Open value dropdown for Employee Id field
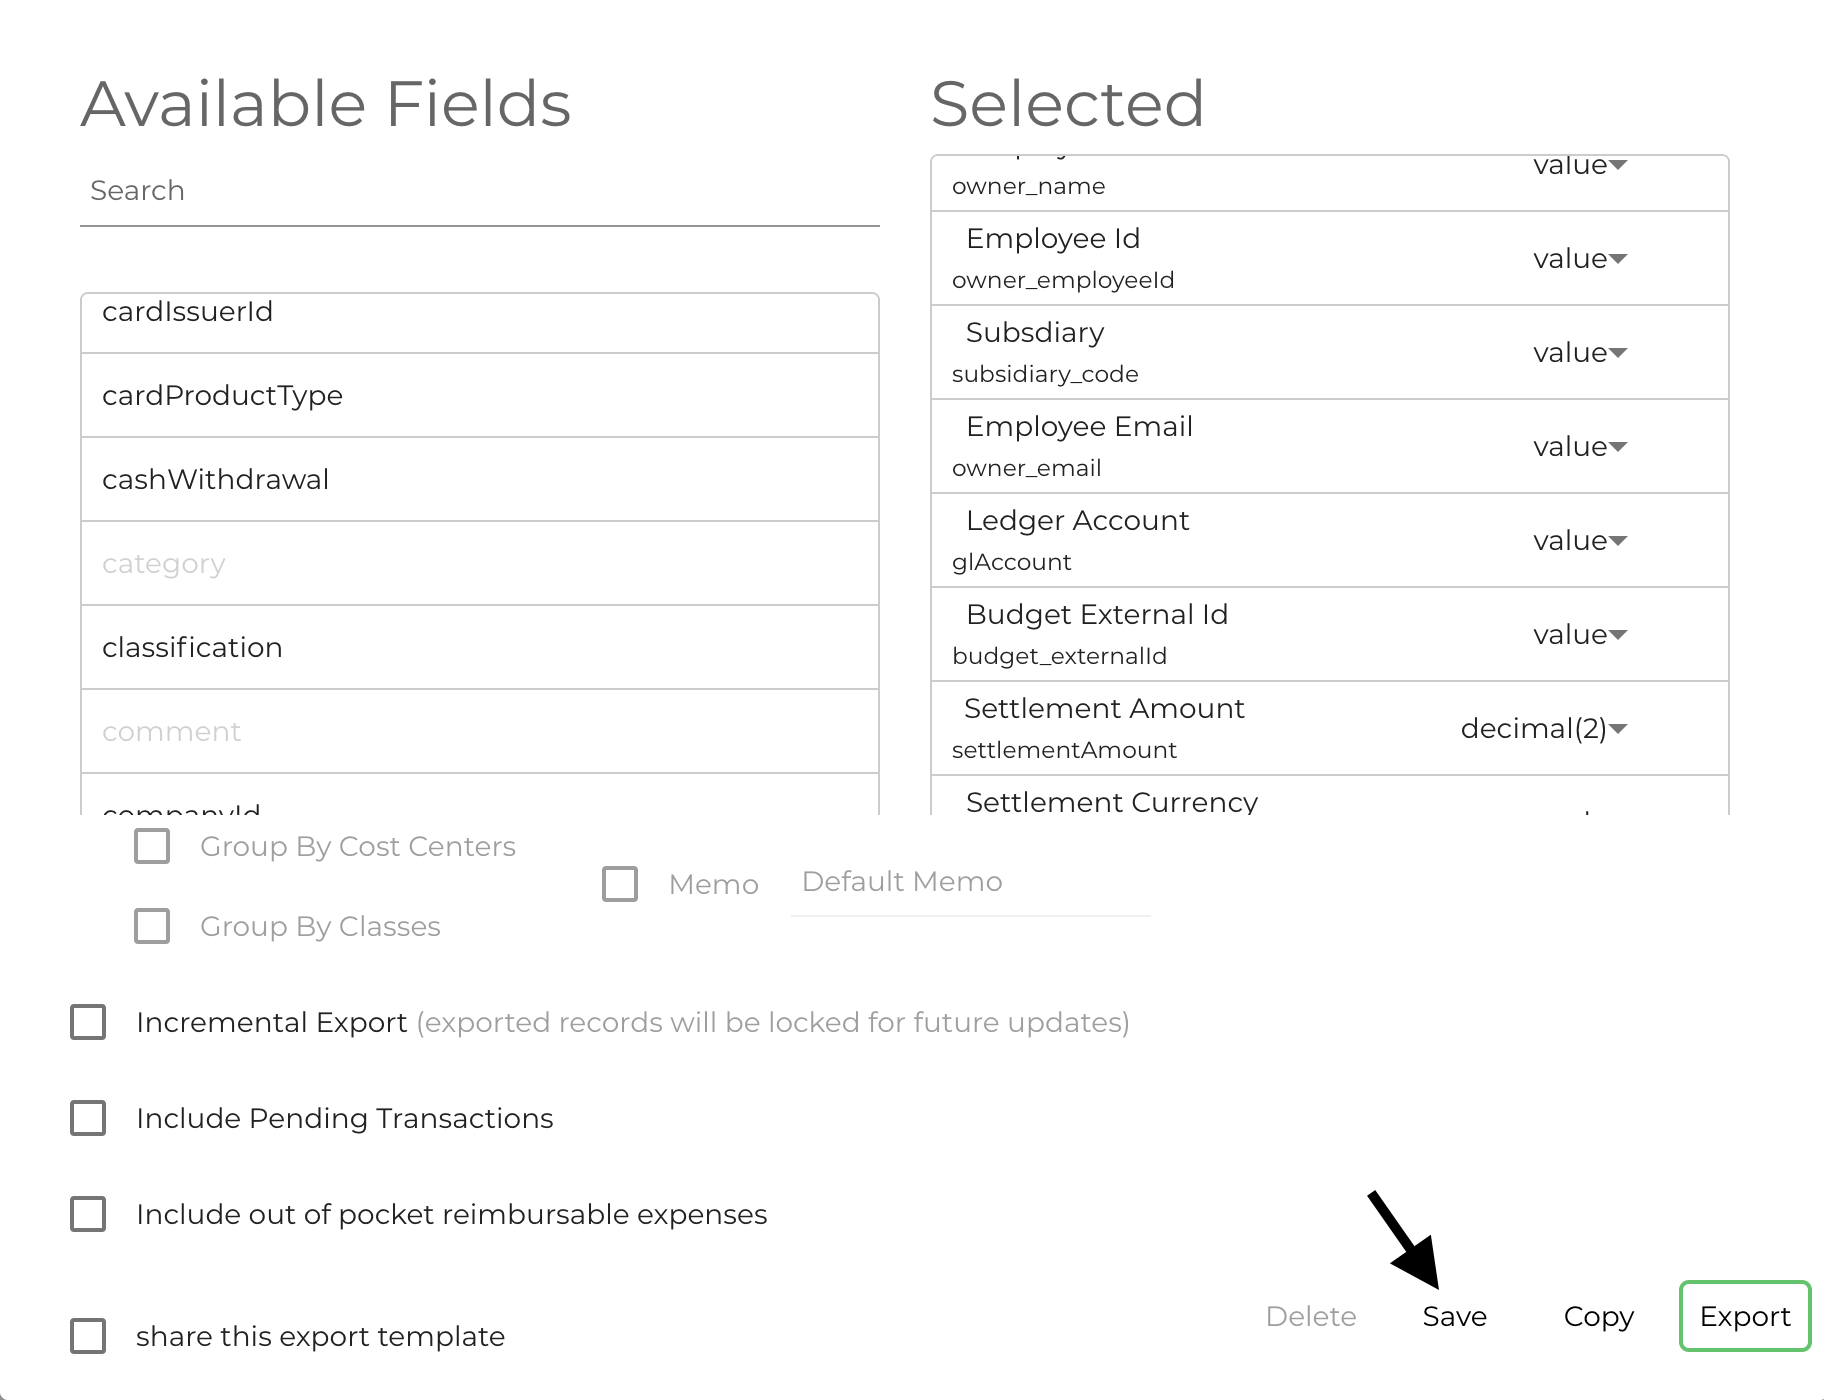1824x1400 pixels. [x=1580, y=258]
